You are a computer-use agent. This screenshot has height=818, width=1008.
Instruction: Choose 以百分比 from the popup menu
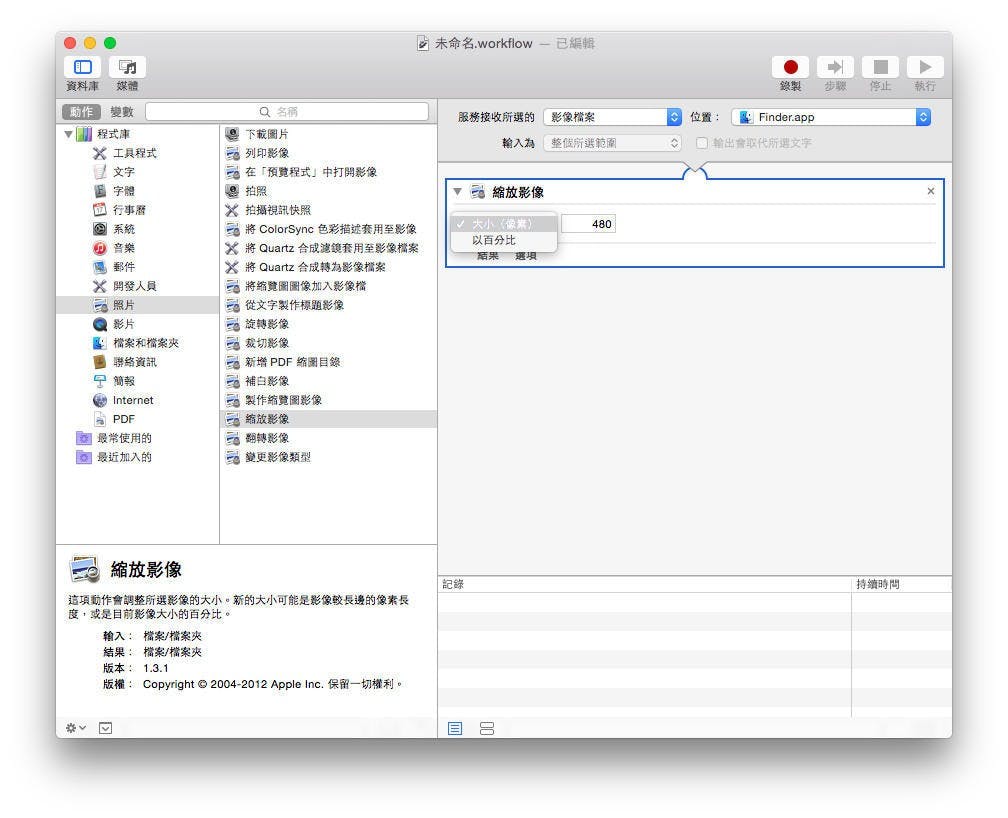click(x=494, y=240)
